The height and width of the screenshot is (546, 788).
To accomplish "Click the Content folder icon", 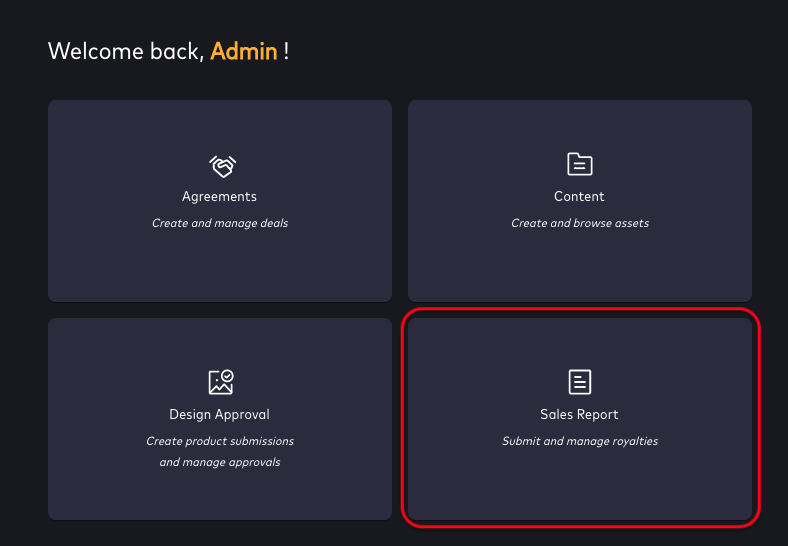I will pos(579,164).
